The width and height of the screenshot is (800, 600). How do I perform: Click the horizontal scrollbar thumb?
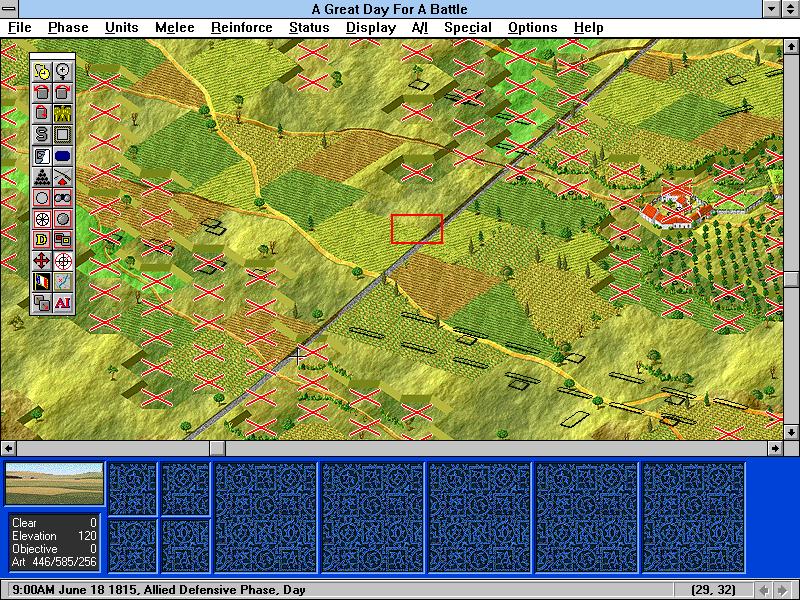(x=217, y=448)
